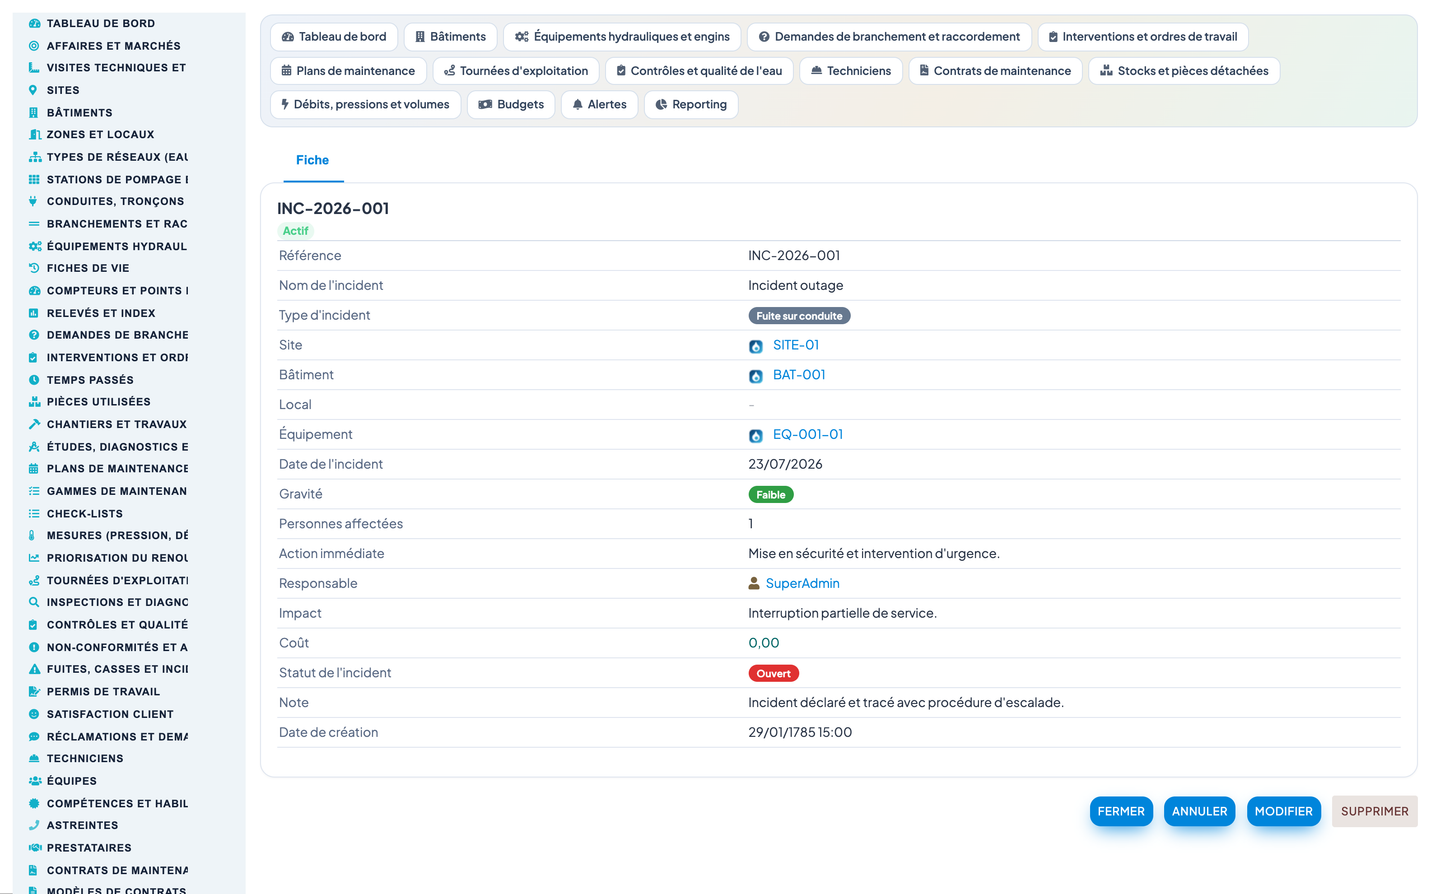
Task: Click the Fiches de vie history icon
Action: click(x=34, y=268)
